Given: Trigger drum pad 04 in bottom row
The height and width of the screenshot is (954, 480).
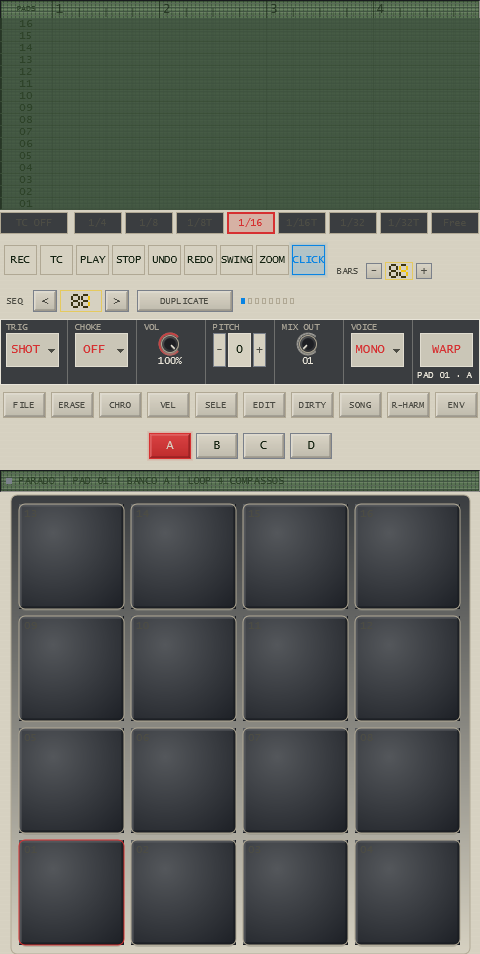Looking at the screenshot, I should pos(408,892).
